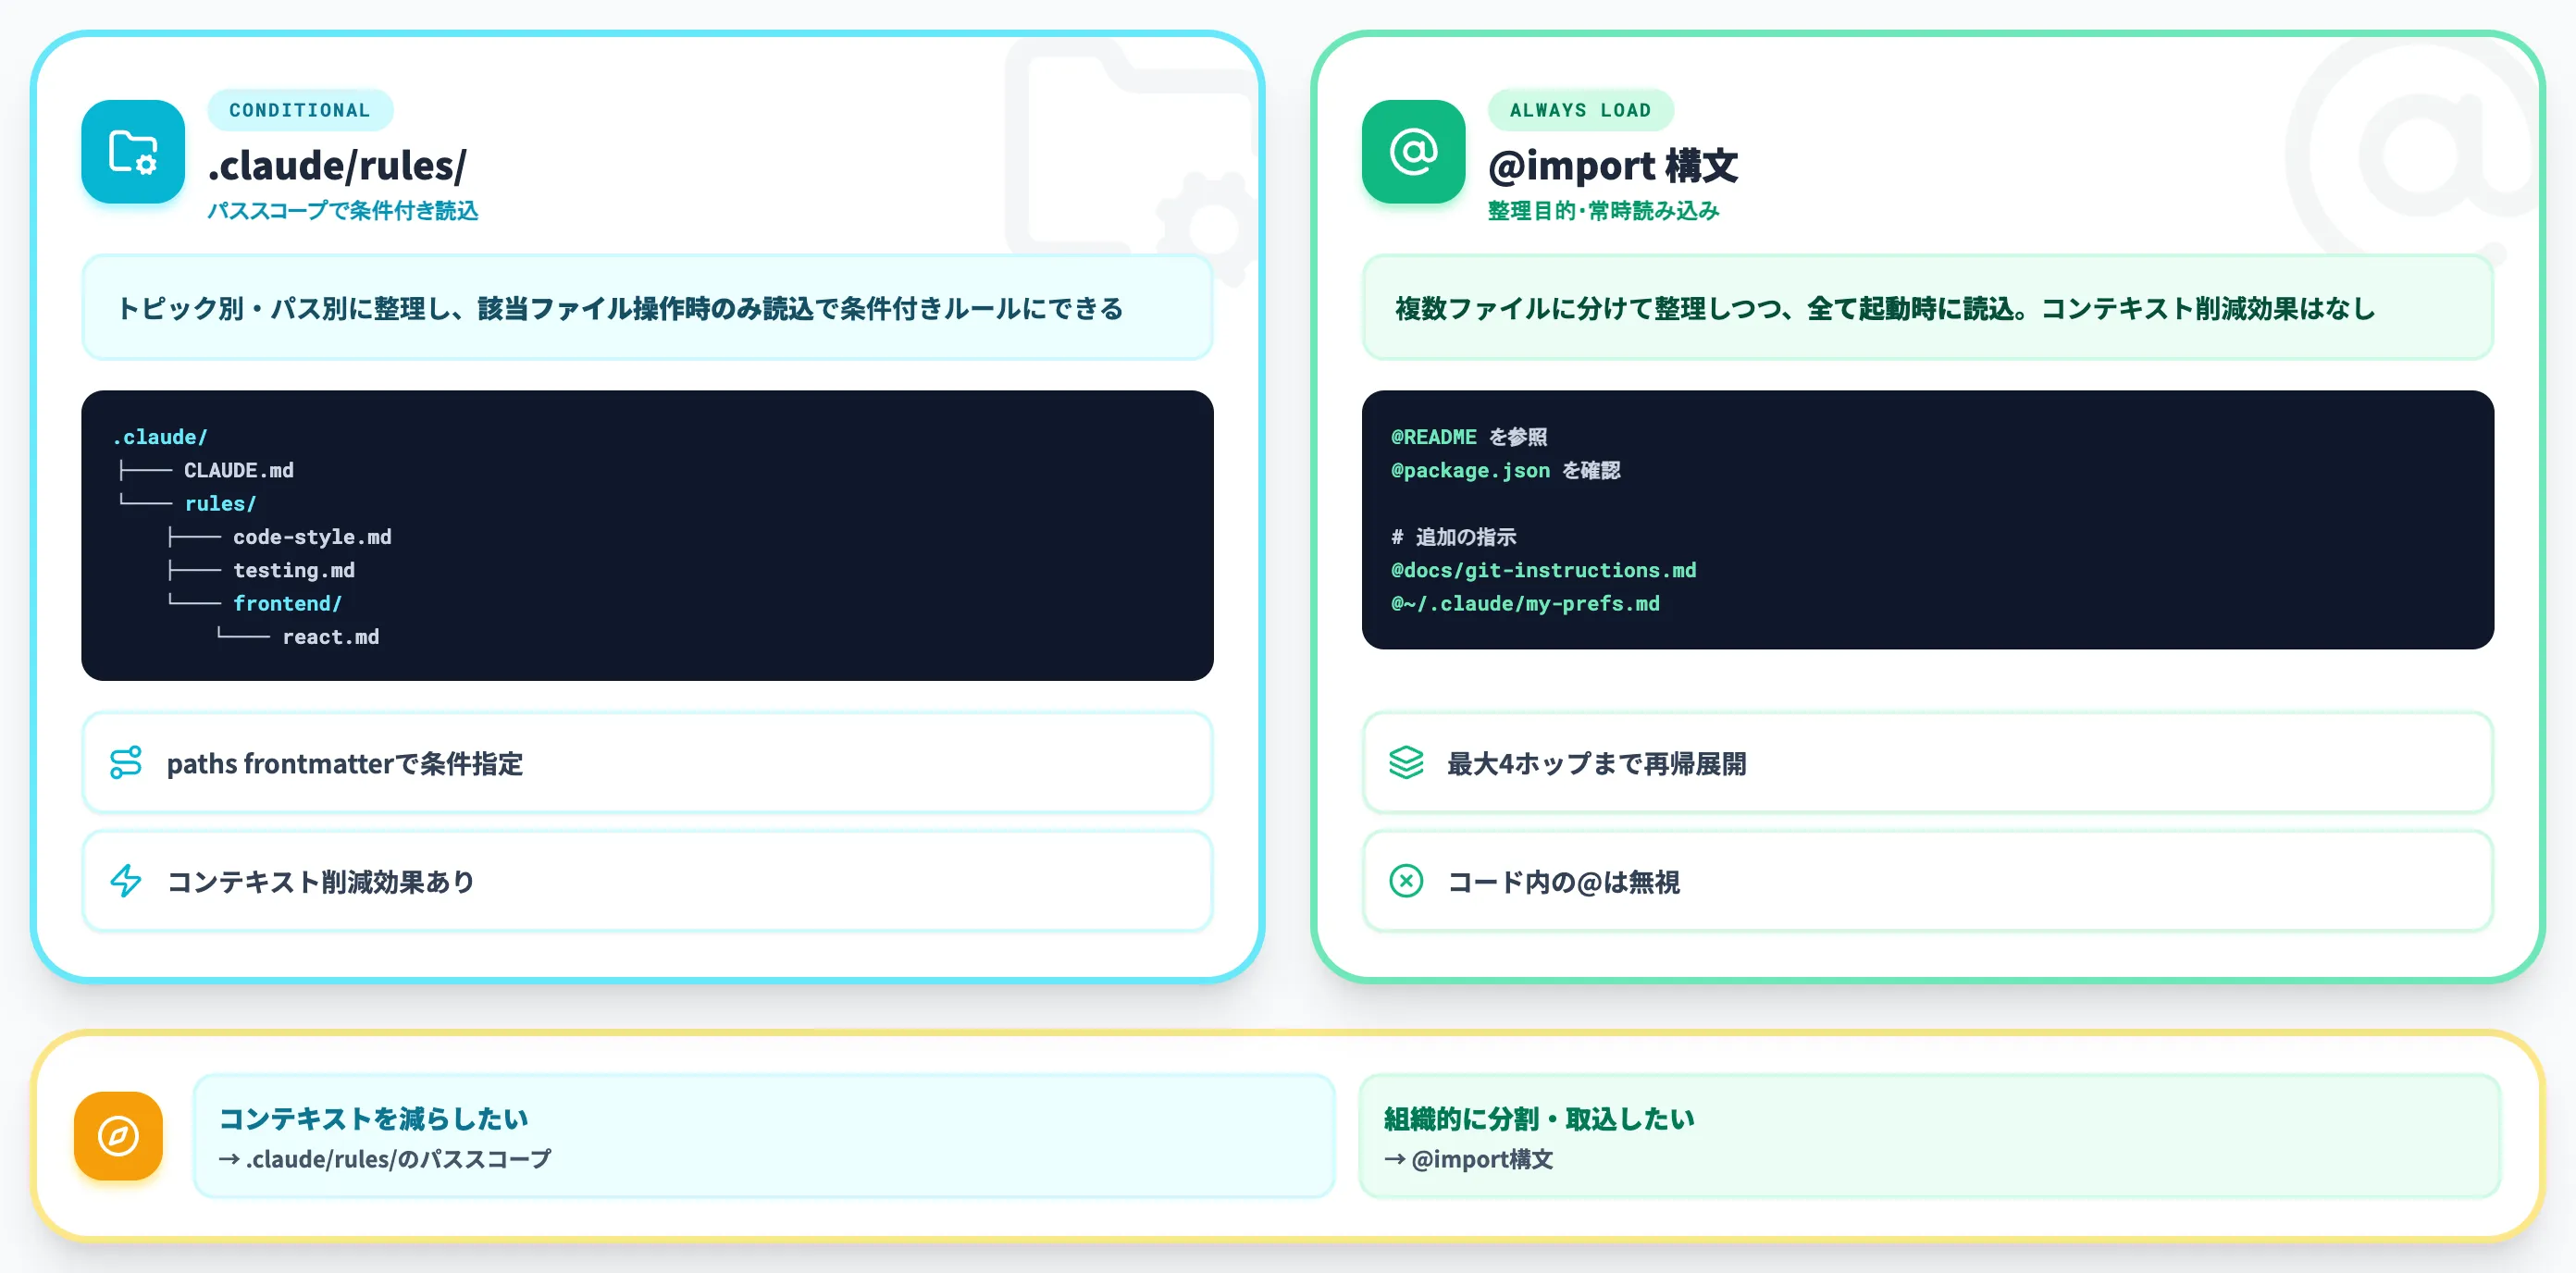Click the orange compass icon
Image resolution: width=2576 pixels, height=1273 pixels.
click(118, 1136)
